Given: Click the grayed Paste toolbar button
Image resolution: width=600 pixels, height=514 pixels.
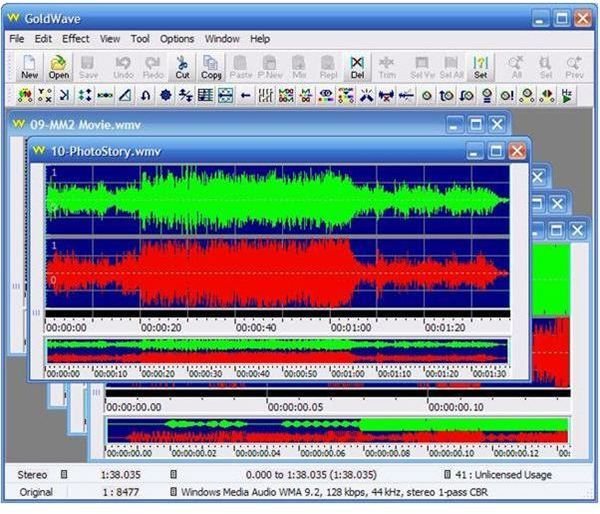Looking at the screenshot, I should click(240, 67).
